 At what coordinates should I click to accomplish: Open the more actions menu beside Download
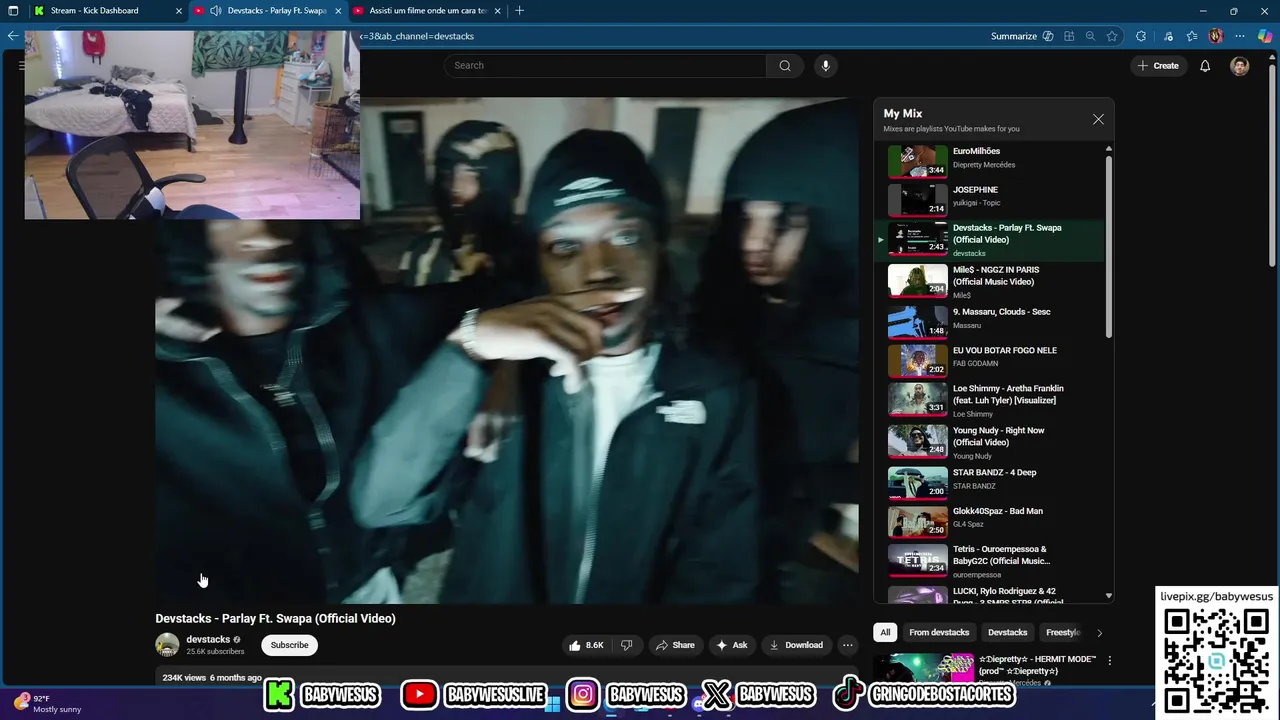pos(847,645)
